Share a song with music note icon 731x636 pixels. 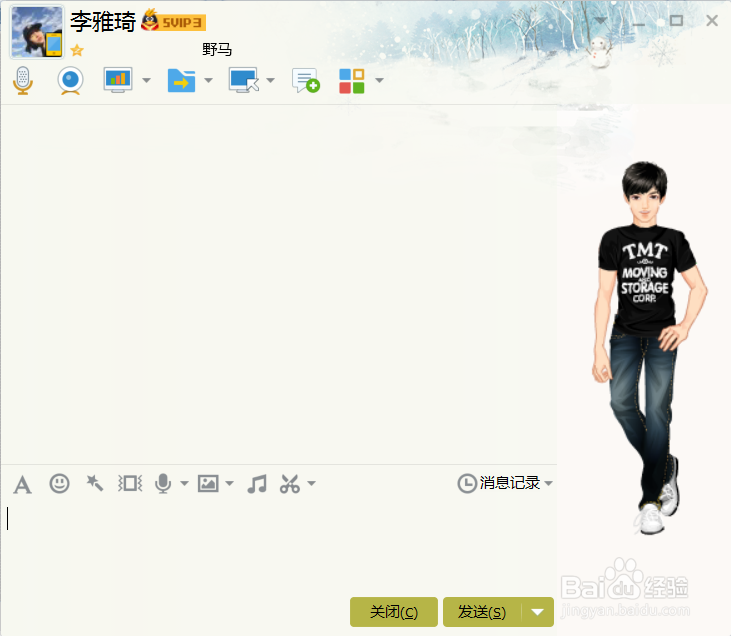click(x=257, y=484)
